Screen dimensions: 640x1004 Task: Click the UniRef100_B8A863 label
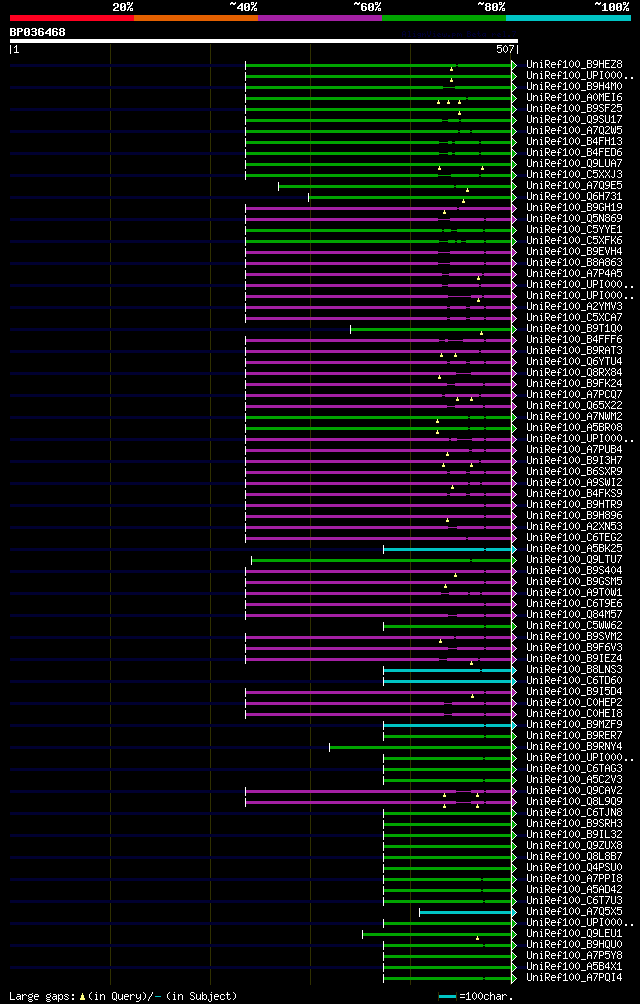click(x=574, y=263)
